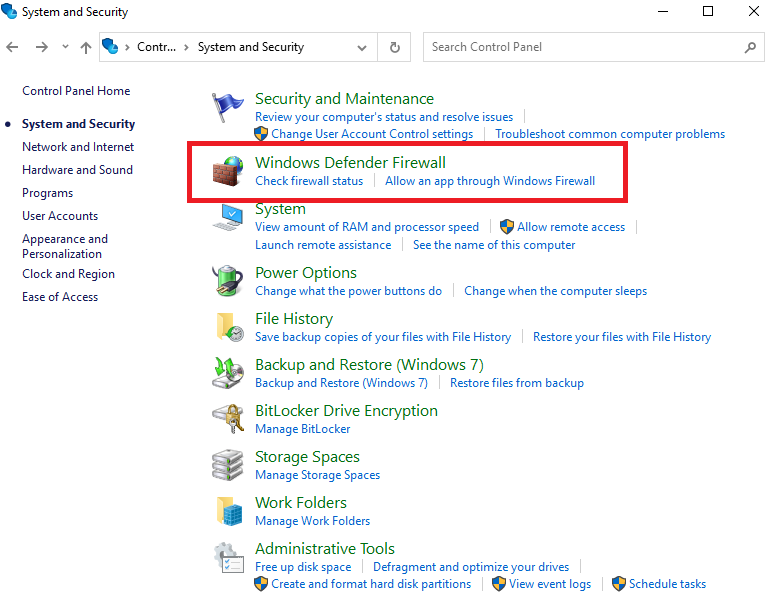Click Create and format hard disk partitions

(371, 584)
